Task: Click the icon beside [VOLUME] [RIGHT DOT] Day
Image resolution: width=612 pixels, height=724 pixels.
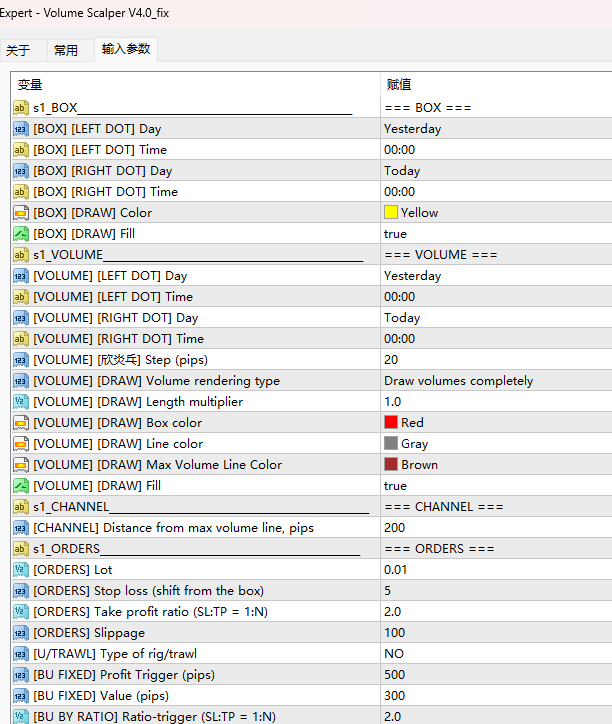Action: tap(21, 318)
